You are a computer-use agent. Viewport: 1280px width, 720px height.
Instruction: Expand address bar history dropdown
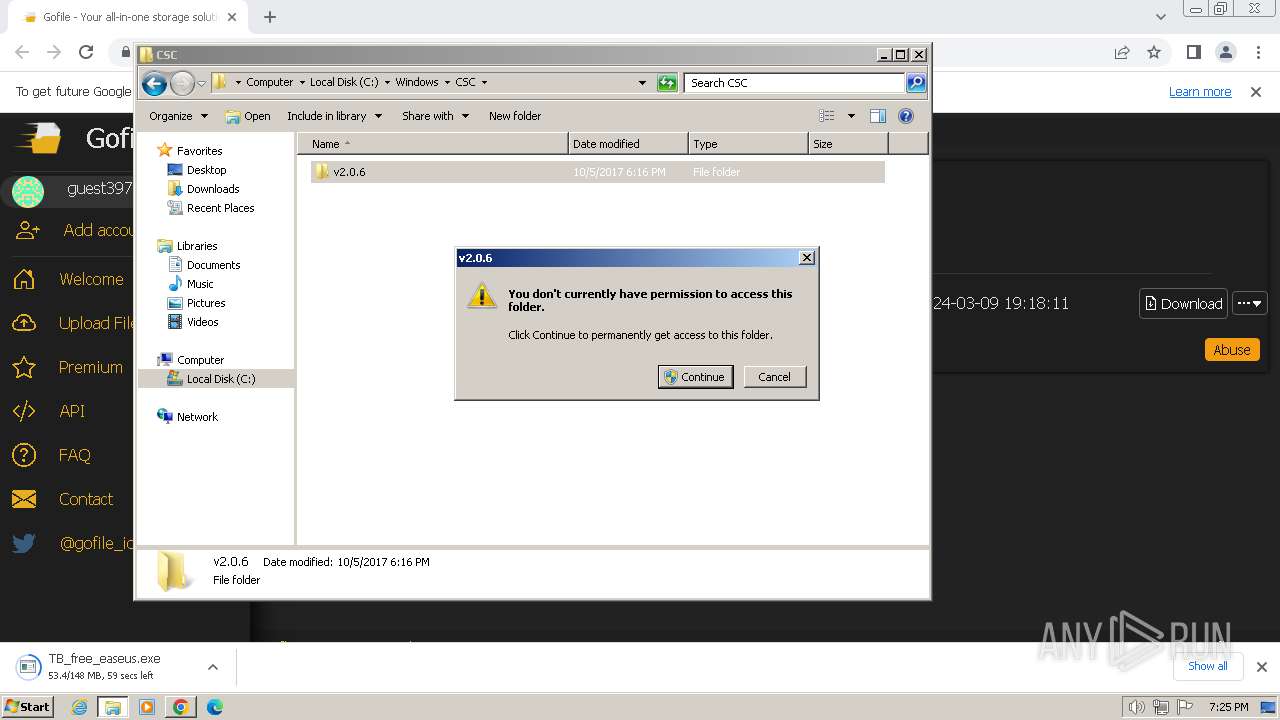pyautogui.click(x=642, y=83)
